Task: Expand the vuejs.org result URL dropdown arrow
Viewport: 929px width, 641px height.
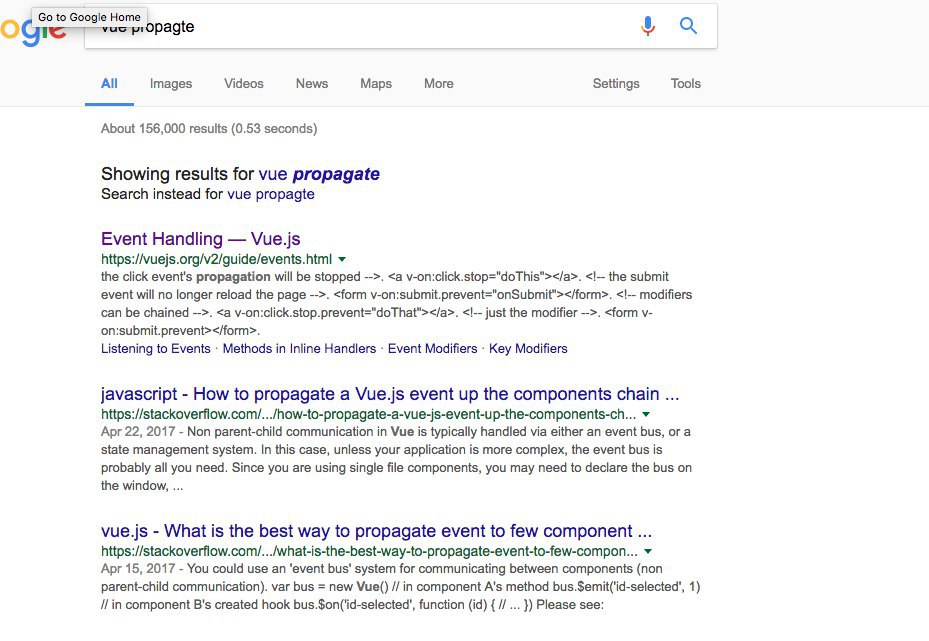Action: 342,259
